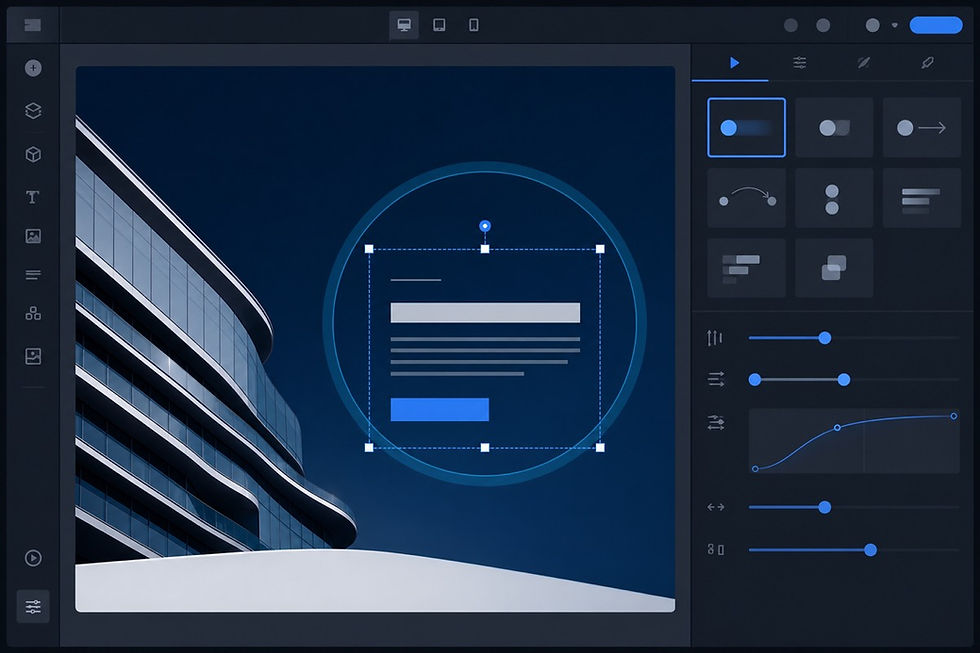Click the blue publish button at top-right
Screen dimensions: 980x653
(x=936, y=25)
